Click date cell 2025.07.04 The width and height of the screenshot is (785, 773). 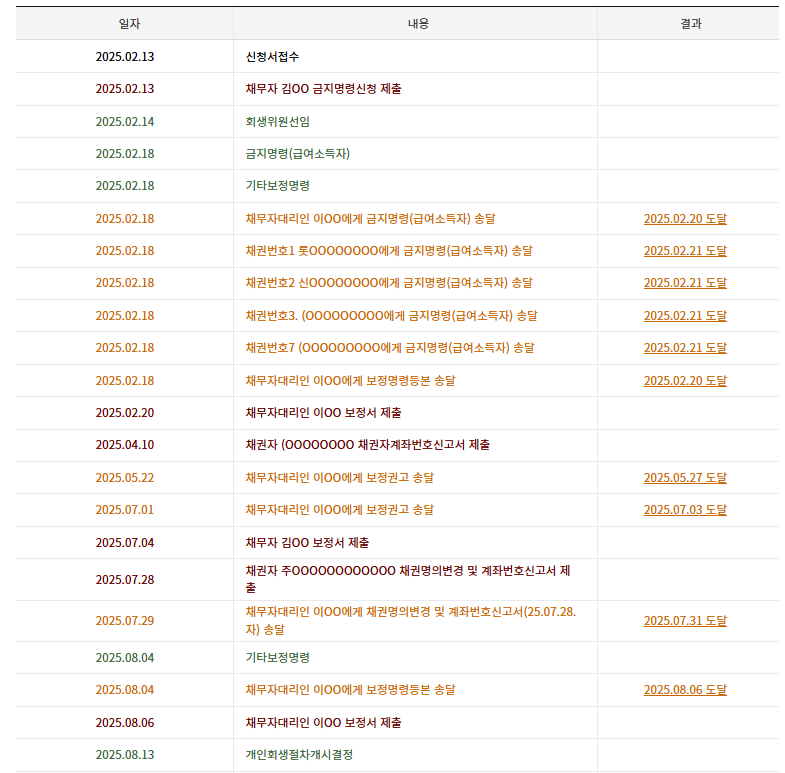125,543
